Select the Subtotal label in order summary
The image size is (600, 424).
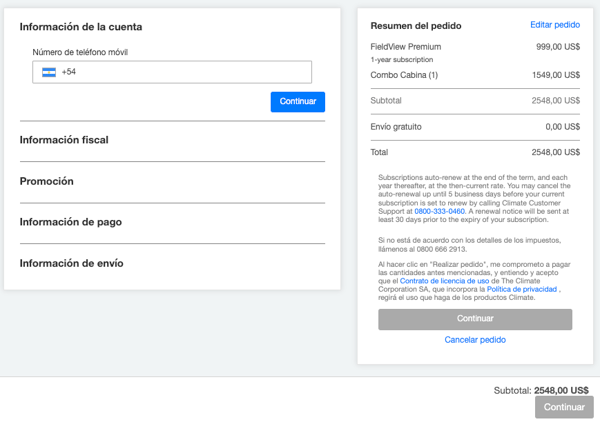click(386, 101)
